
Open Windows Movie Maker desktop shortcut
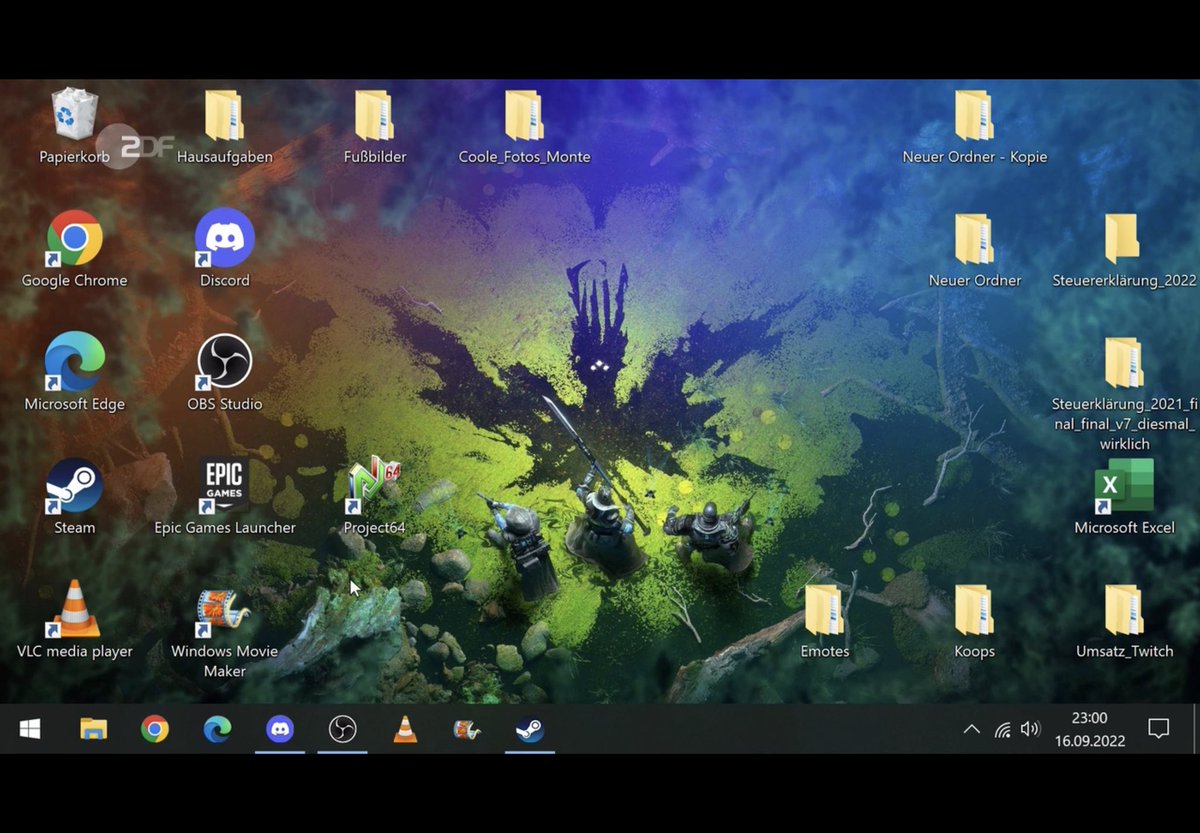(x=224, y=613)
